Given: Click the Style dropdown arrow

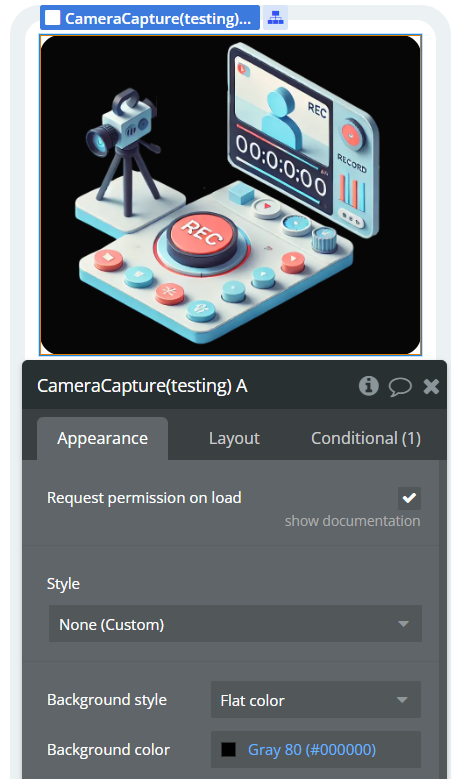Looking at the screenshot, I should click(x=403, y=623).
